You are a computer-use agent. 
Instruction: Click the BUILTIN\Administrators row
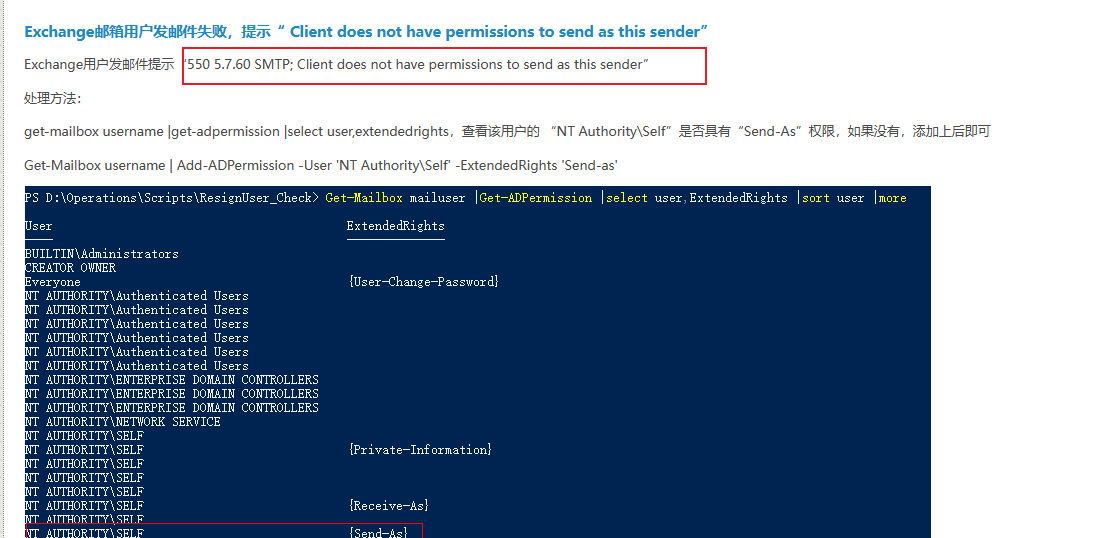(x=101, y=254)
